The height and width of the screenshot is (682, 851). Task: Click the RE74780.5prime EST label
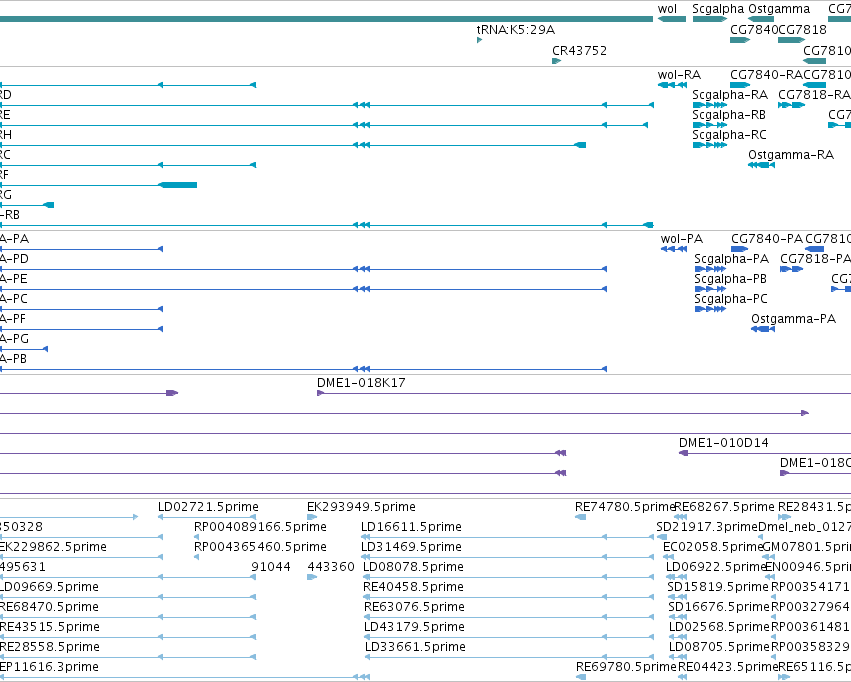pyautogui.click(x=624, y=507)
